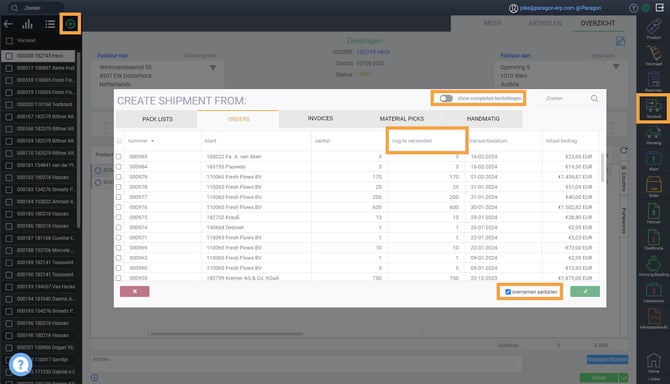Check the box for order 000979

(x=119, y=177)
